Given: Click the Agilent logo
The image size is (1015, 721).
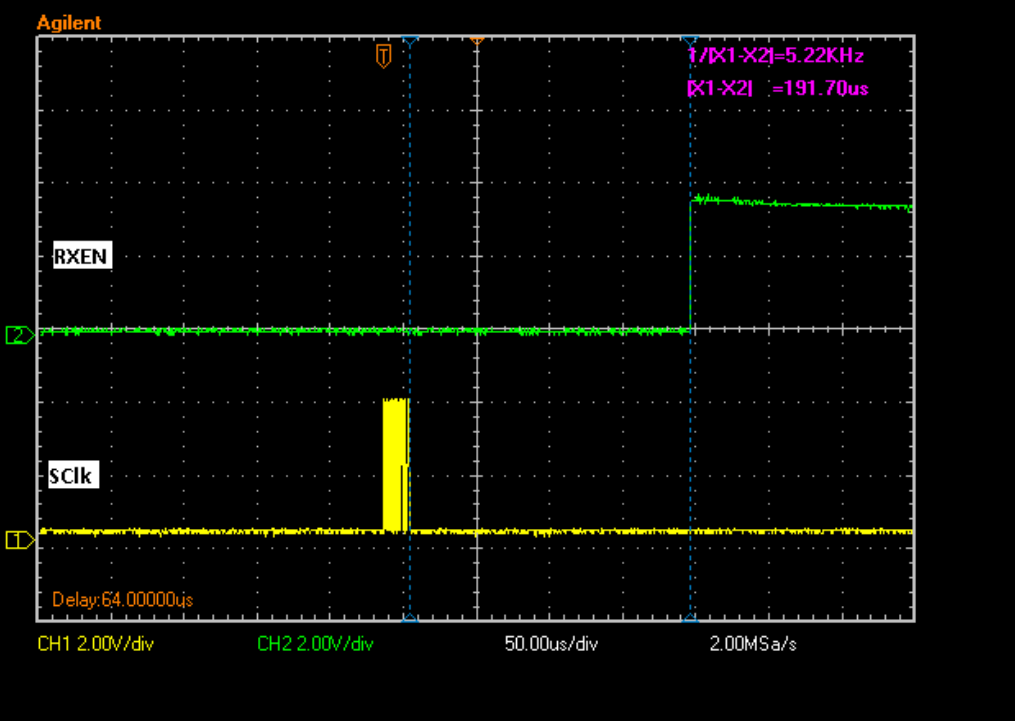Looking at the screenshot, I should point(69,22).
